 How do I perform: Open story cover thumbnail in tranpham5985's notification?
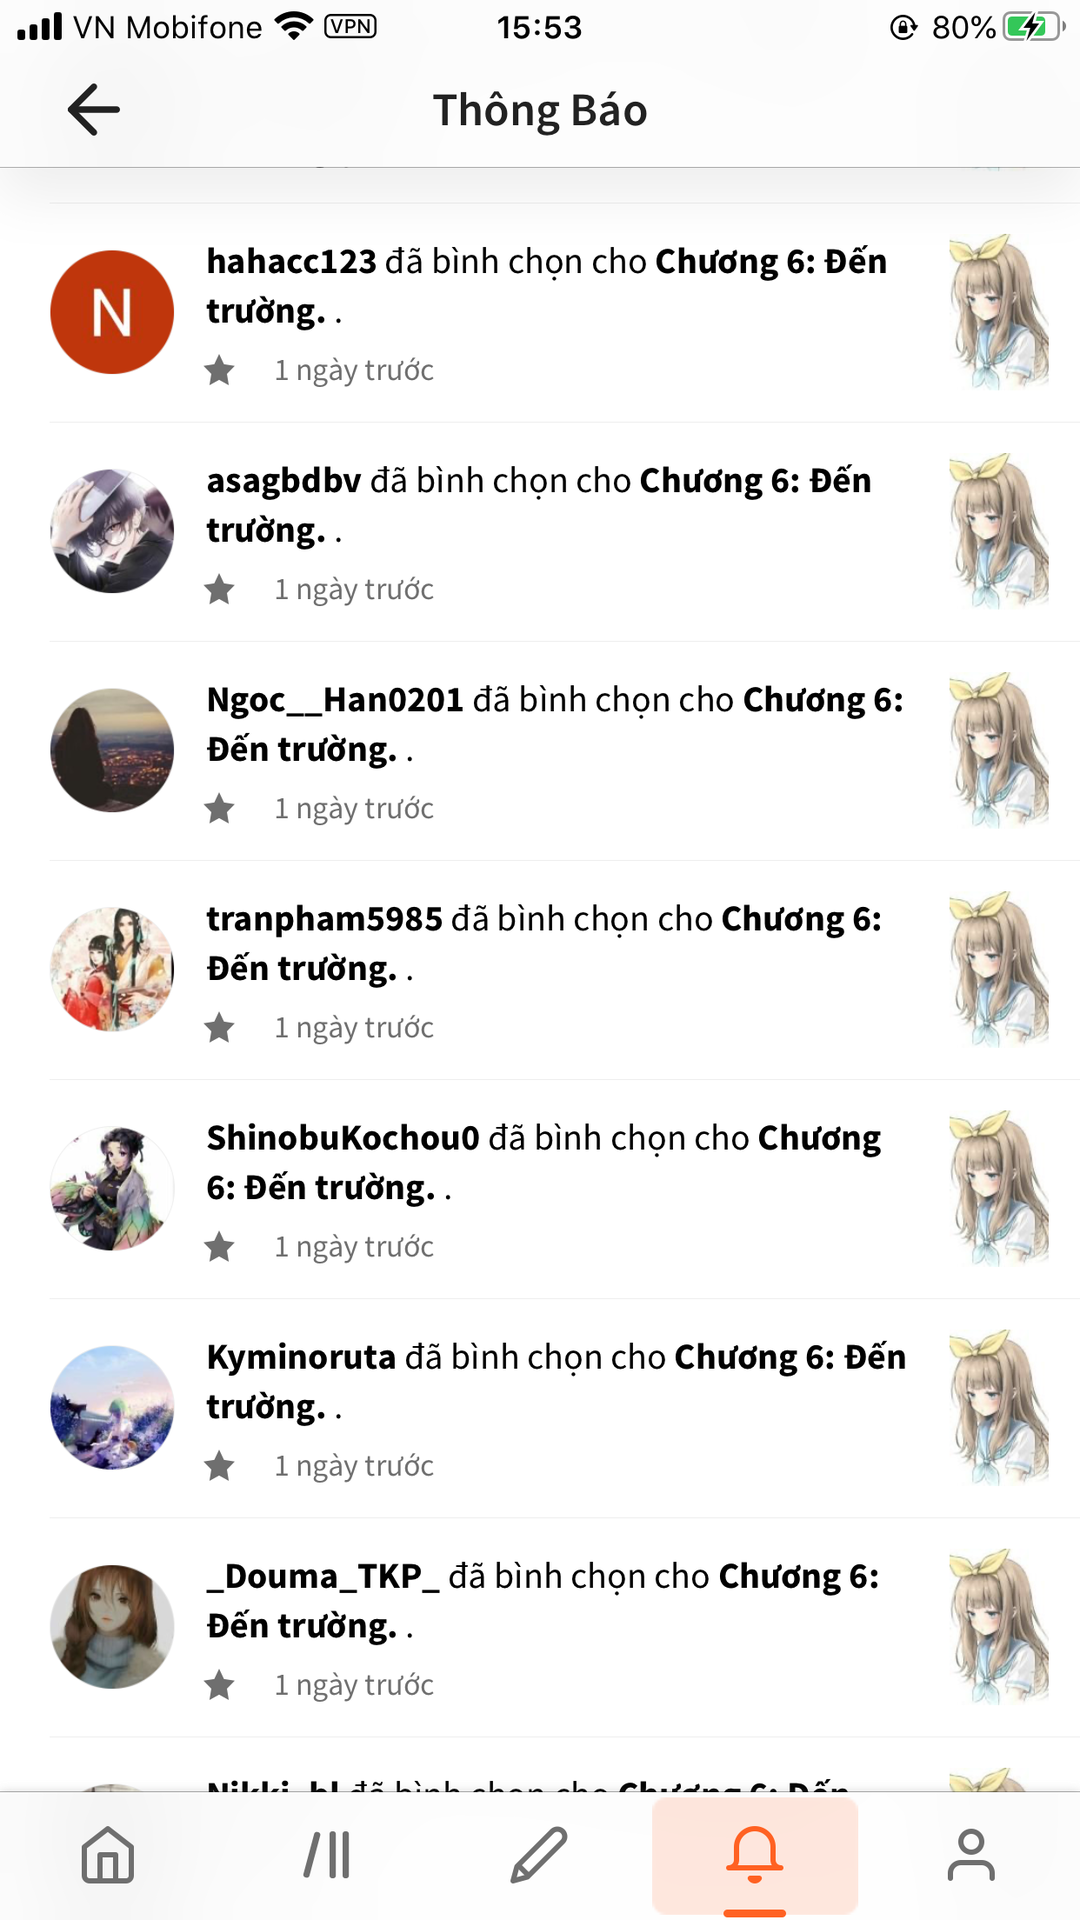pyautogui.click(x=998, y=969)
